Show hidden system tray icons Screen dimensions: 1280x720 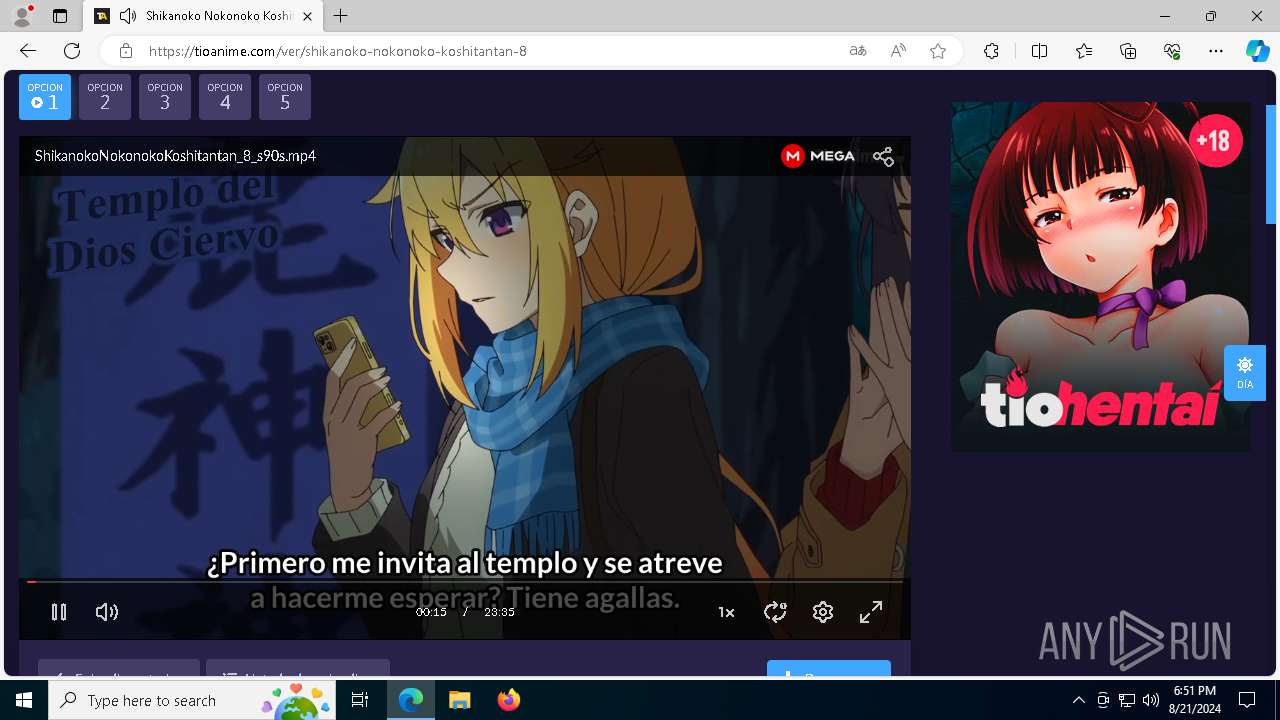point(1078,700)
